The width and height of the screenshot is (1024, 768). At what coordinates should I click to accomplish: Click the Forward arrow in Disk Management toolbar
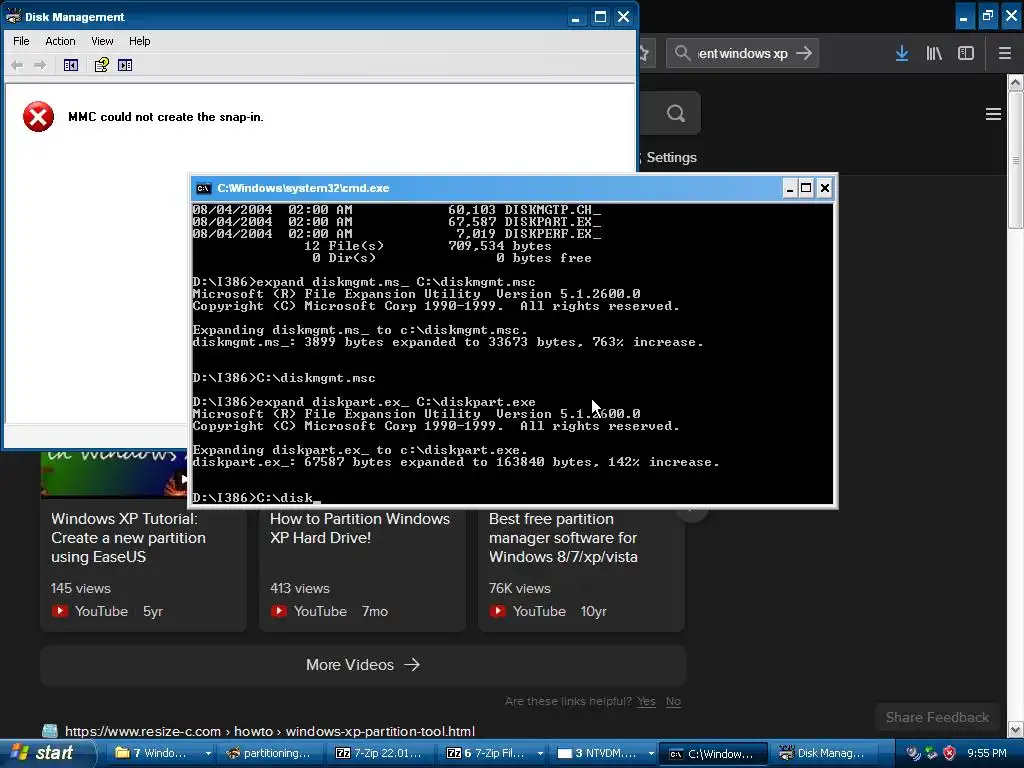pos(40,65)
